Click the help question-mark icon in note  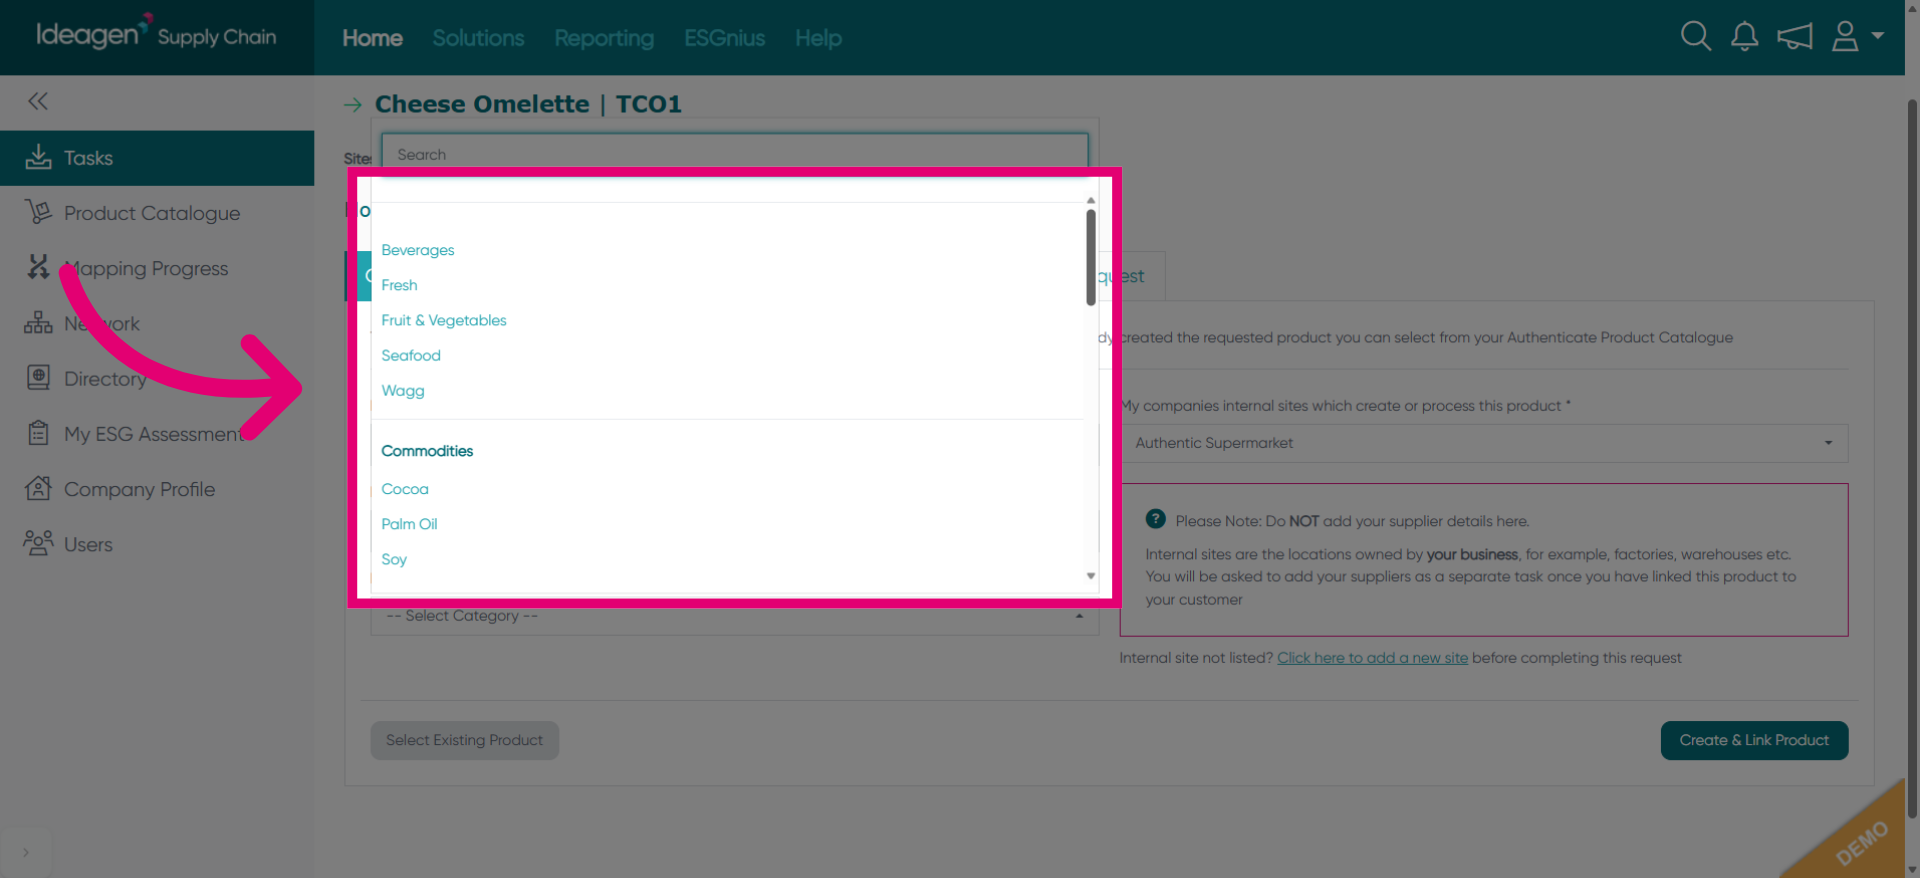point(1155,519)
